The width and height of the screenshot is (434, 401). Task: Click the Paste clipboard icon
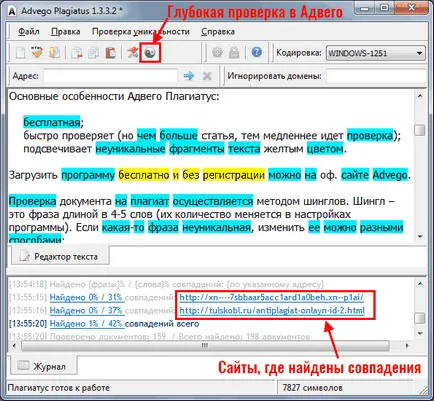coord(110,53)
